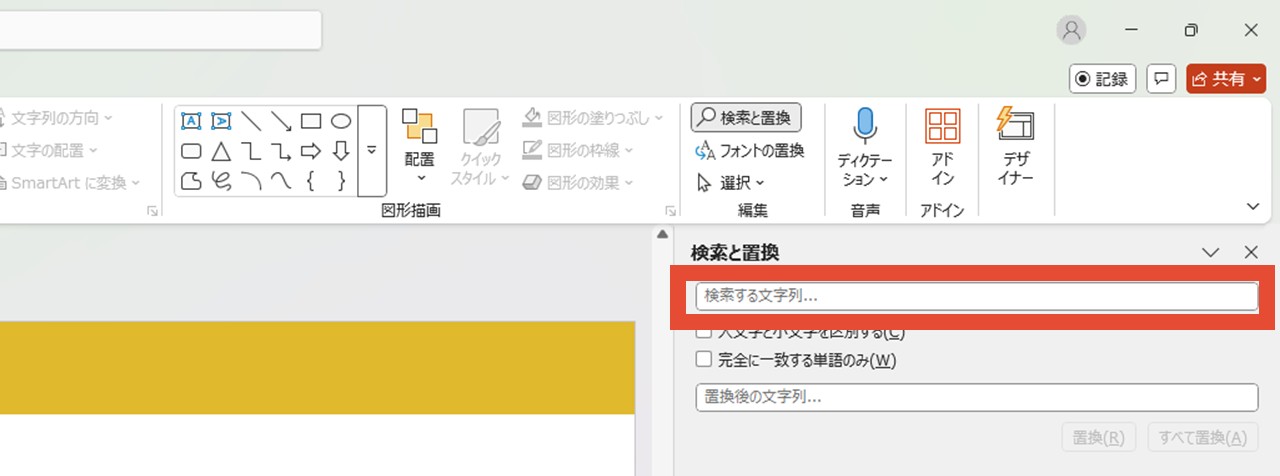Expand the shapes gallery More arrow

click(371, 151)
